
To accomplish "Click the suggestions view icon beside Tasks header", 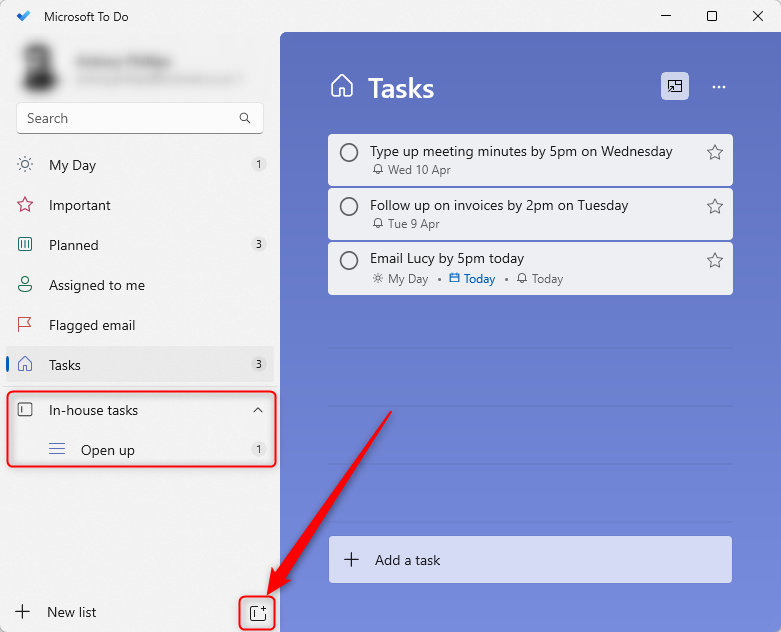I will click(674, 87).
